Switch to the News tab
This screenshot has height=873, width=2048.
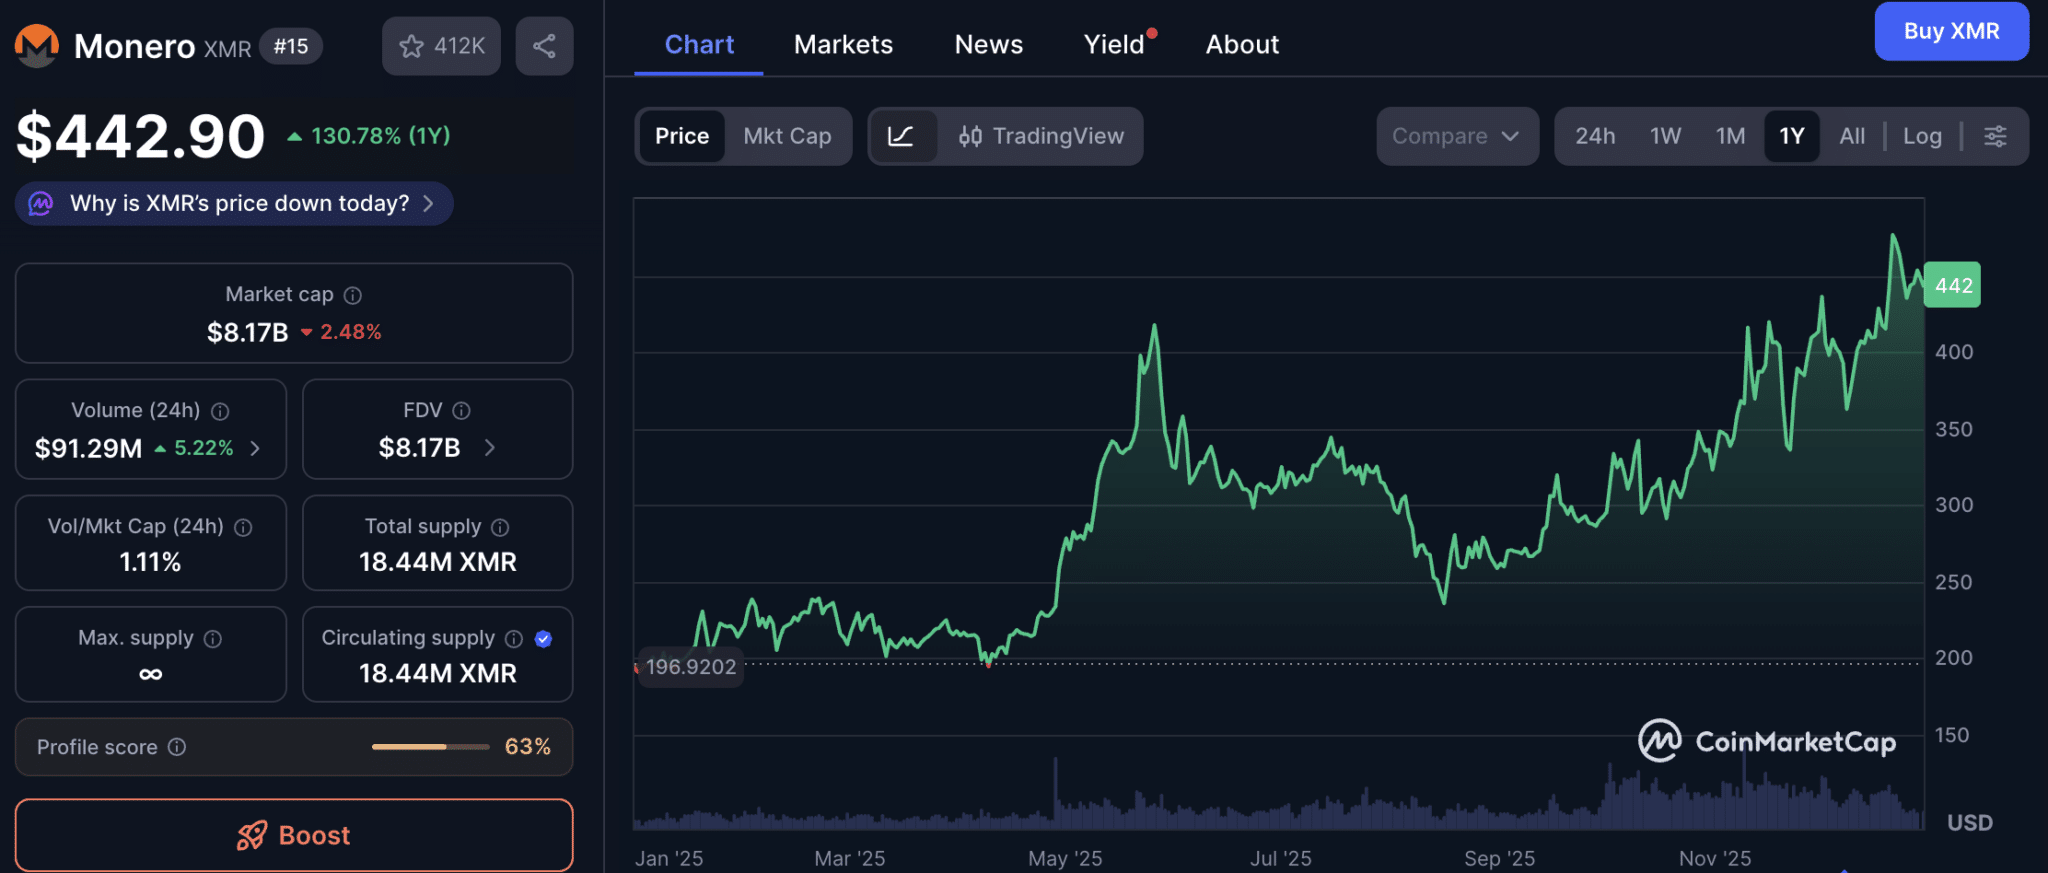(x=988, y=45)
